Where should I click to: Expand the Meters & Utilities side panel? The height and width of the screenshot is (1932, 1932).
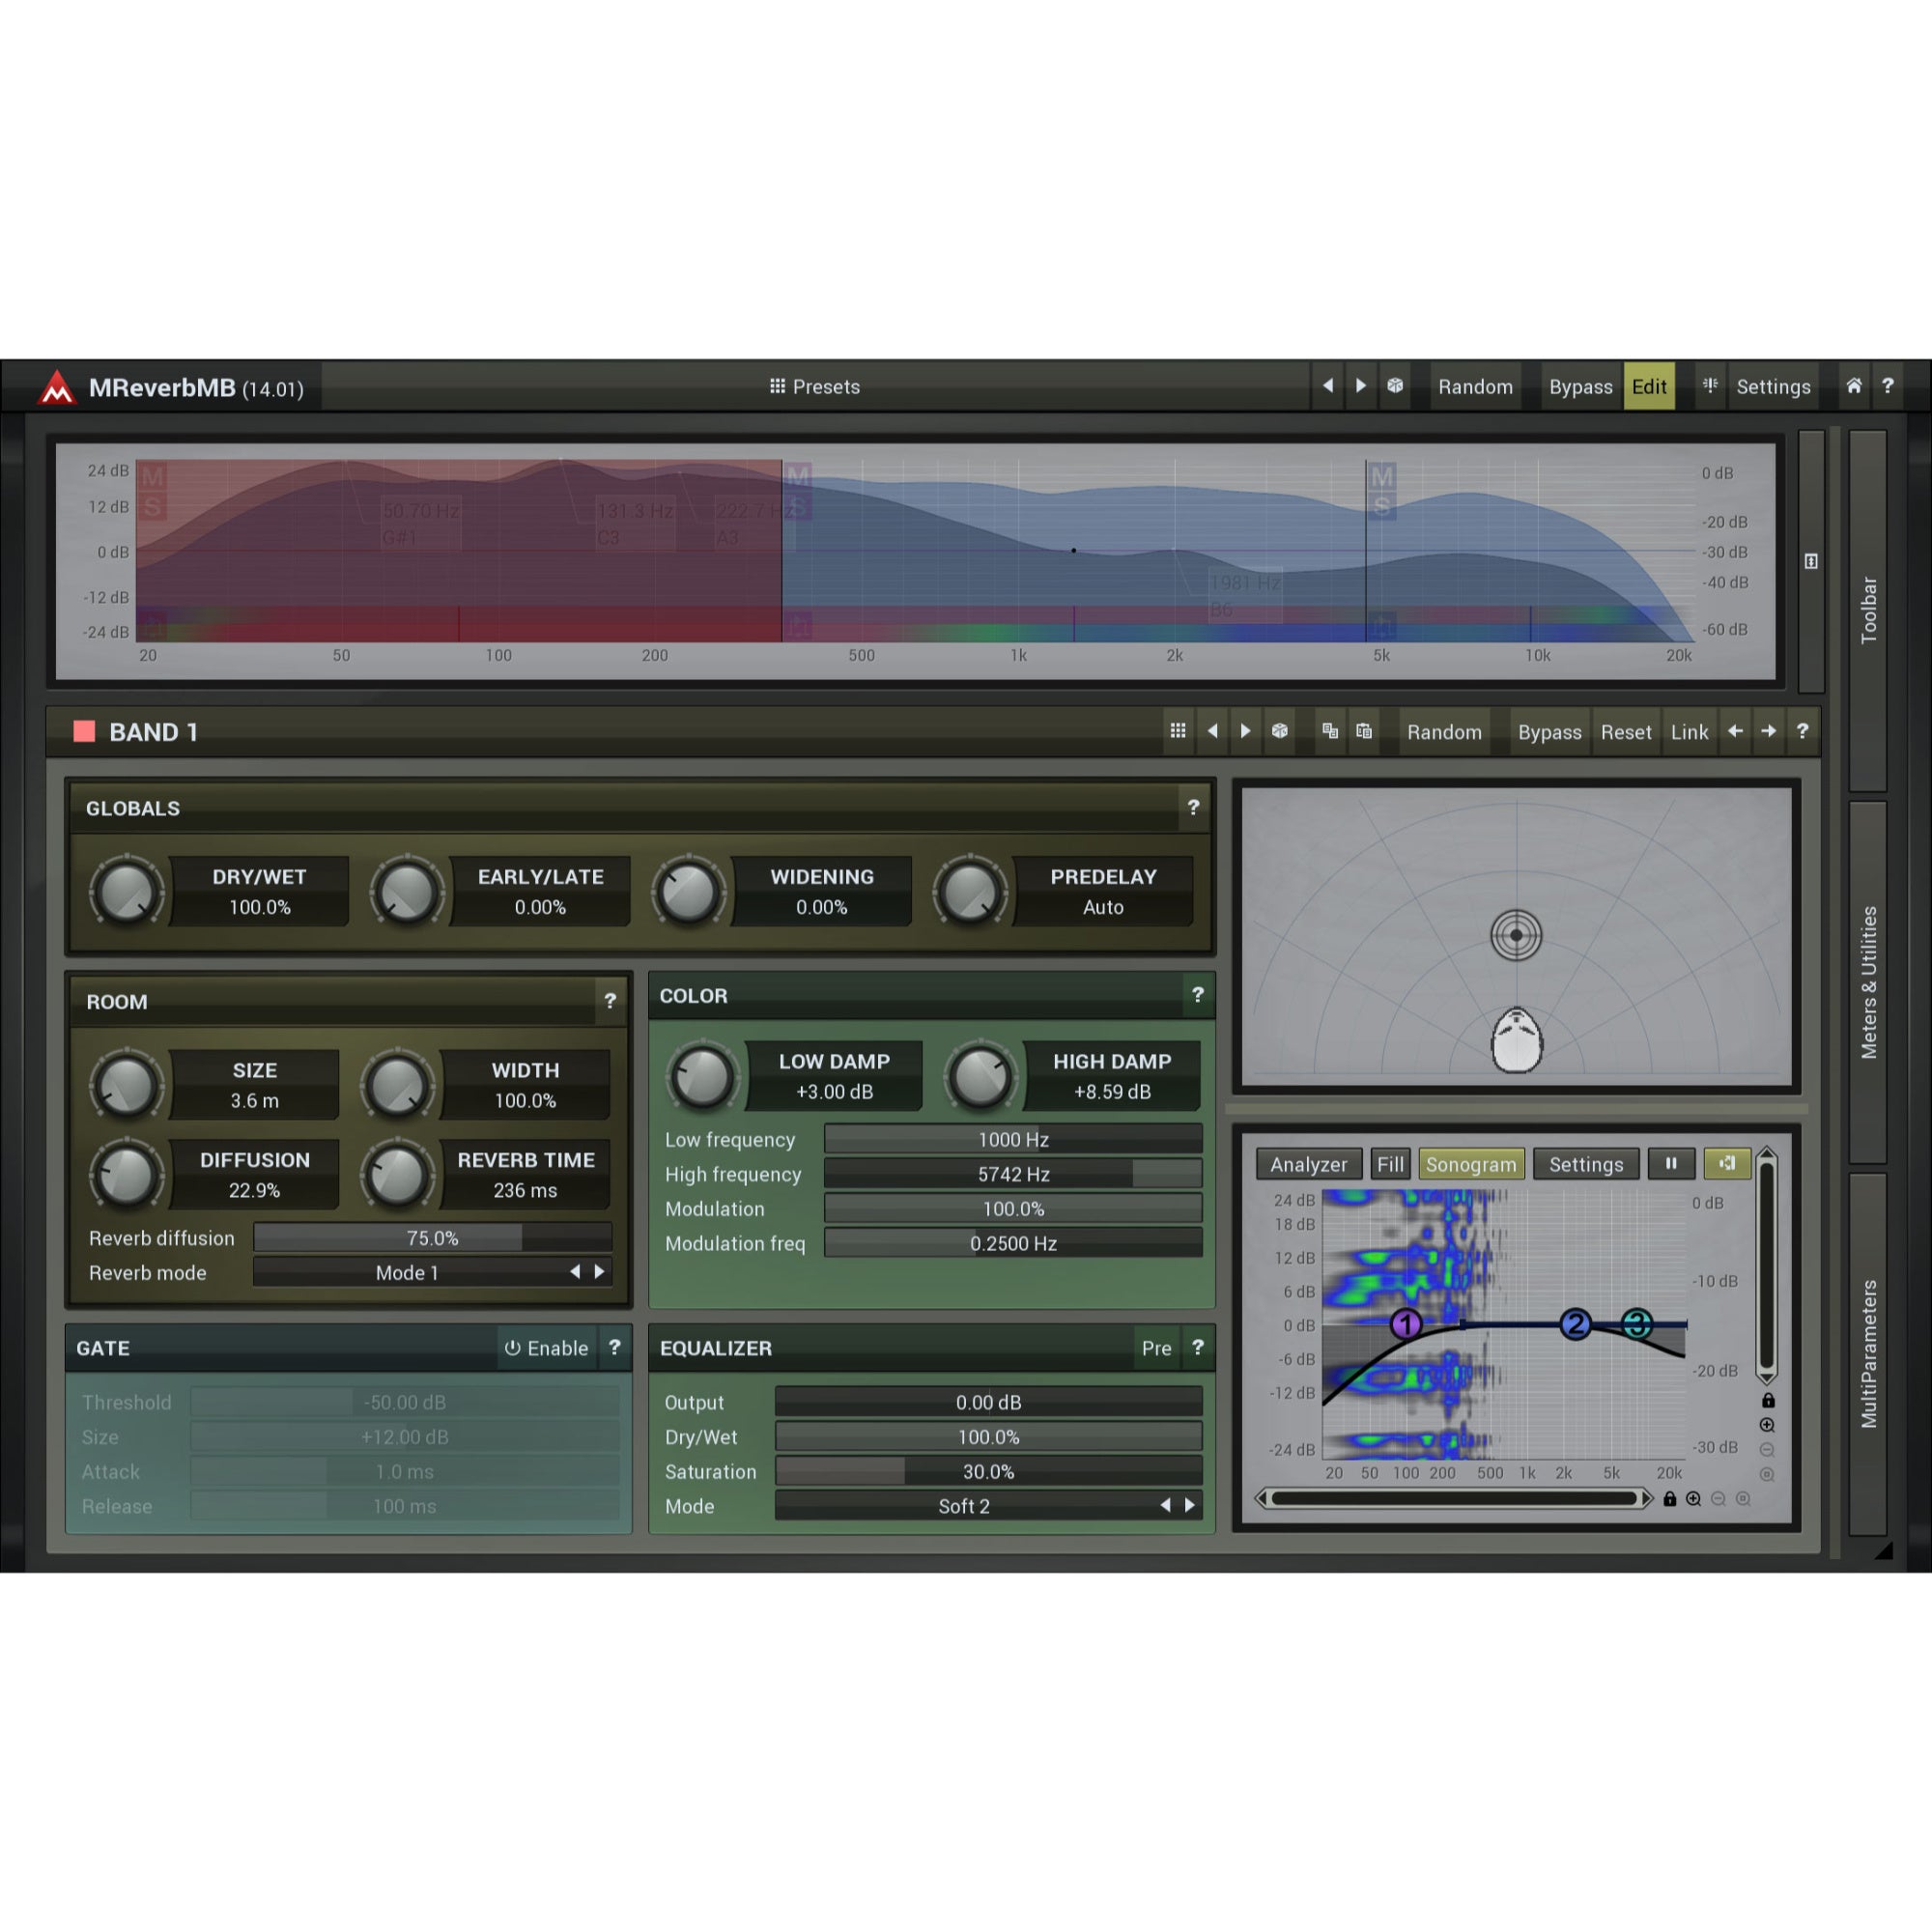1868,982
